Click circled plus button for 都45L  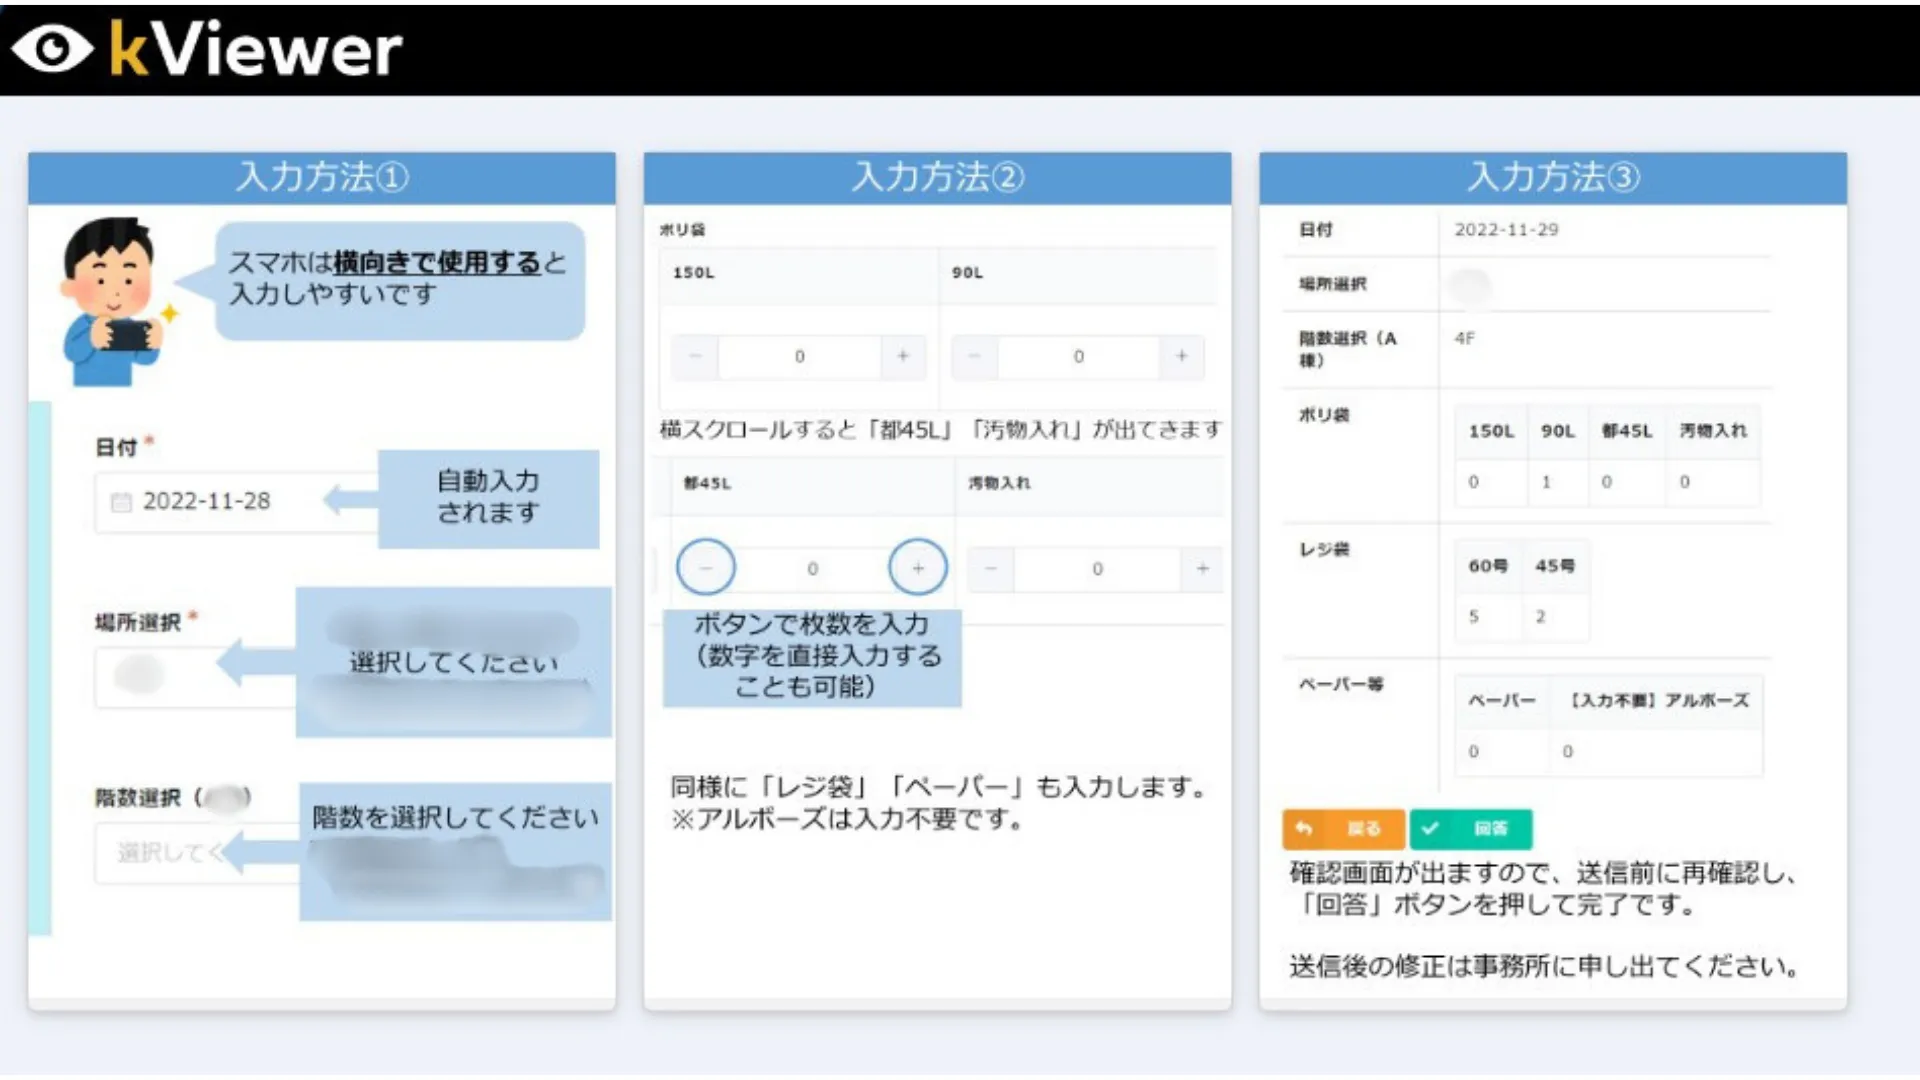coord(917,568)
